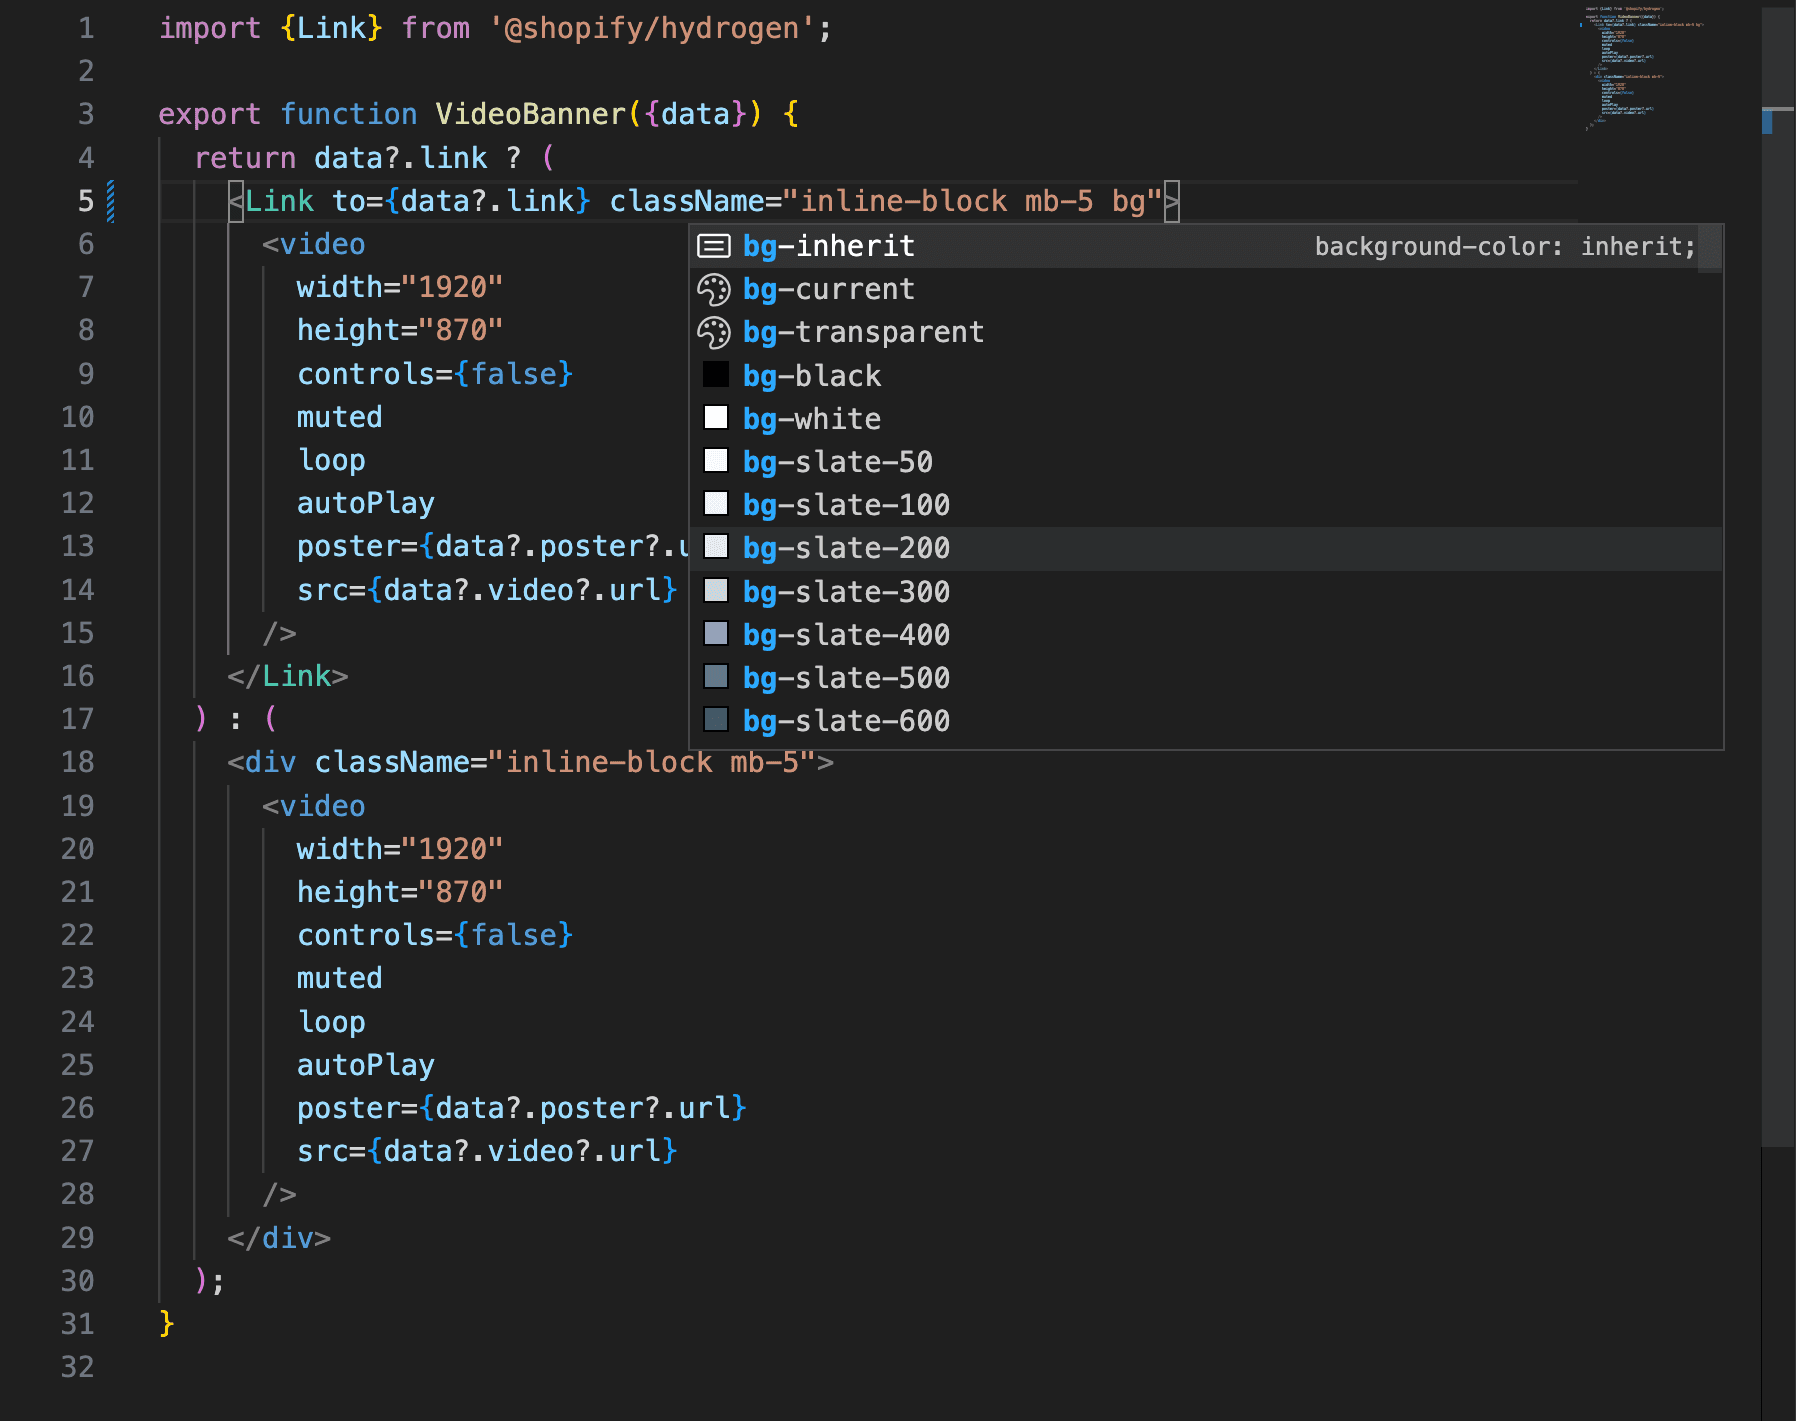This screenshot has width=1796, height=1421.
Task: Click the editor's vertical scrollbar
Action: pos(1777,600)
